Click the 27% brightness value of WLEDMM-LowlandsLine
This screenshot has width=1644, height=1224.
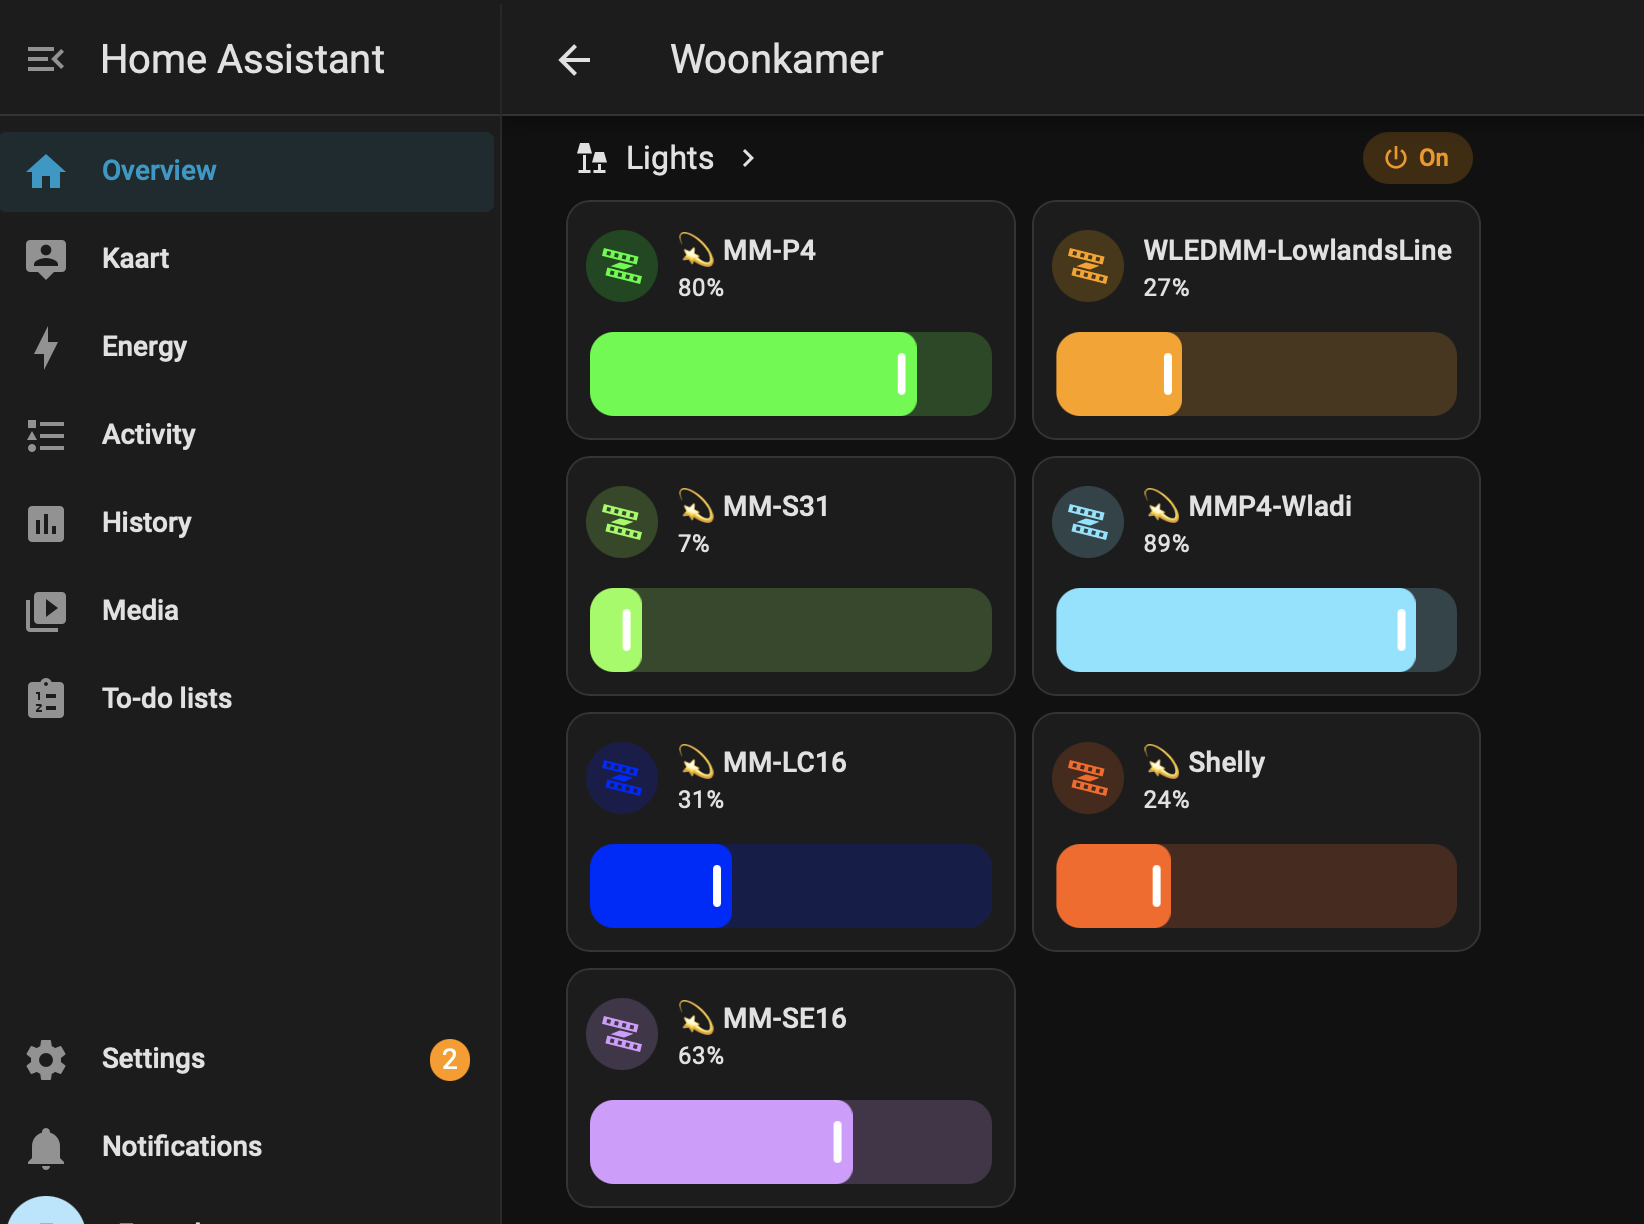point(1166,288)
